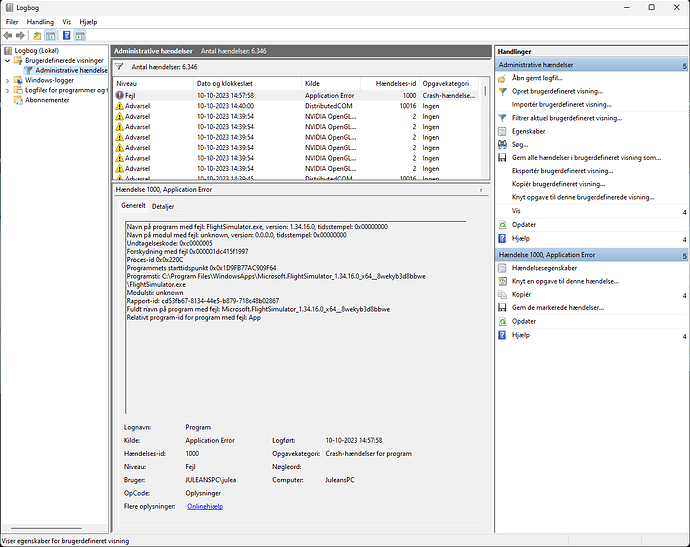Collapse the Hændelse 1000 actions section
690x547 pixels.
(x=684, y=255)
